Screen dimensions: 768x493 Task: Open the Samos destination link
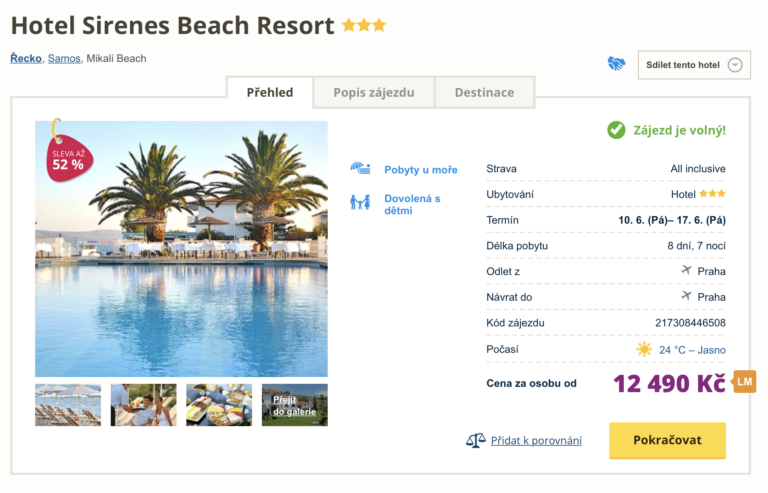pyautogui.click(x=64, y=59)
